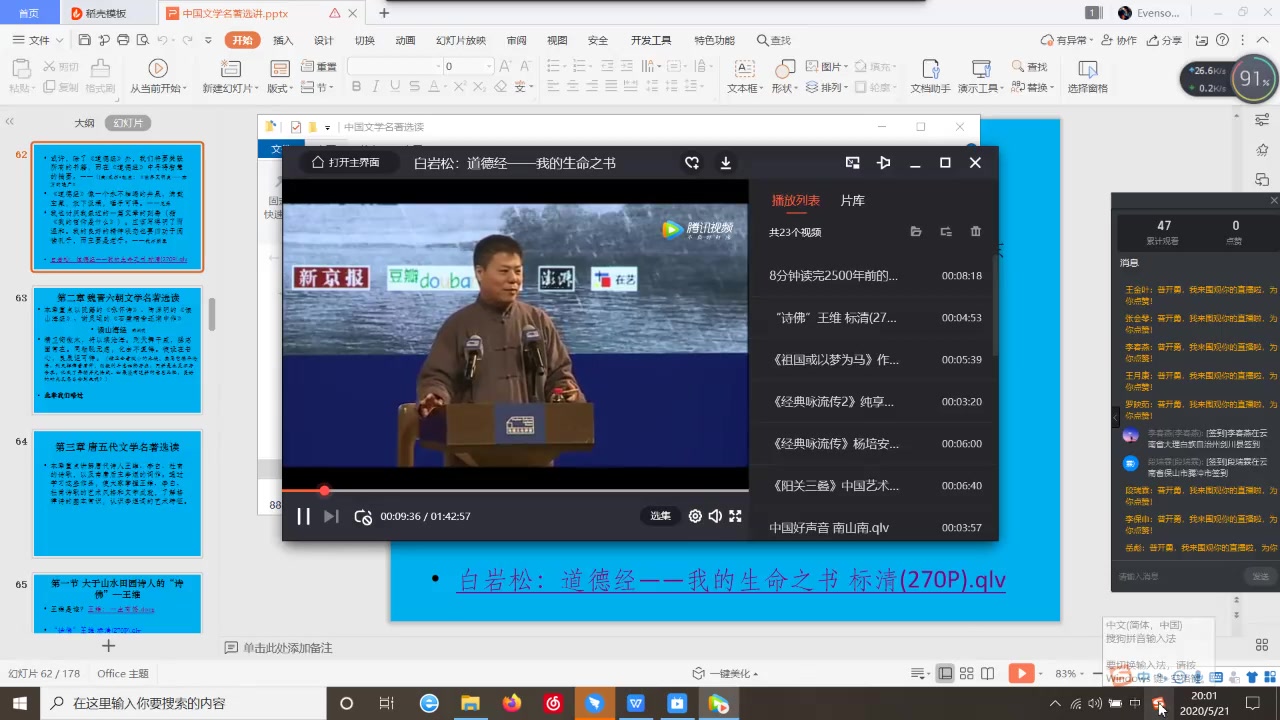This screenshot has height=720, width=1280.
Task: Switch to the 设计 ribbon tab
Action: [x=324, y=40]
